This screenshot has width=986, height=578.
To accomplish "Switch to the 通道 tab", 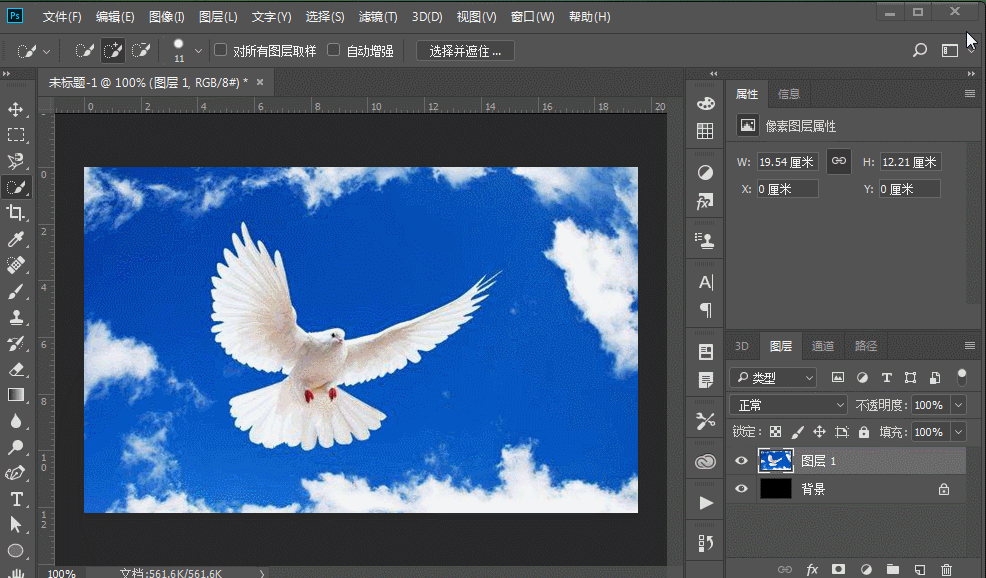I will click(x=822, y=346).
